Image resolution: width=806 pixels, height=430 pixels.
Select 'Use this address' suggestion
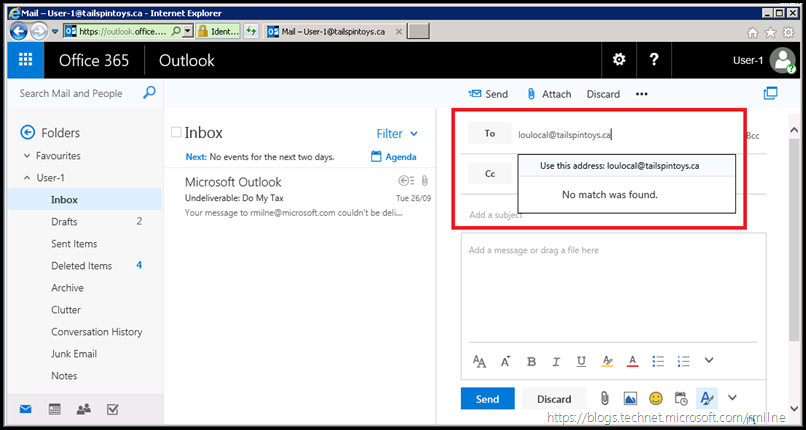(627, 166)
